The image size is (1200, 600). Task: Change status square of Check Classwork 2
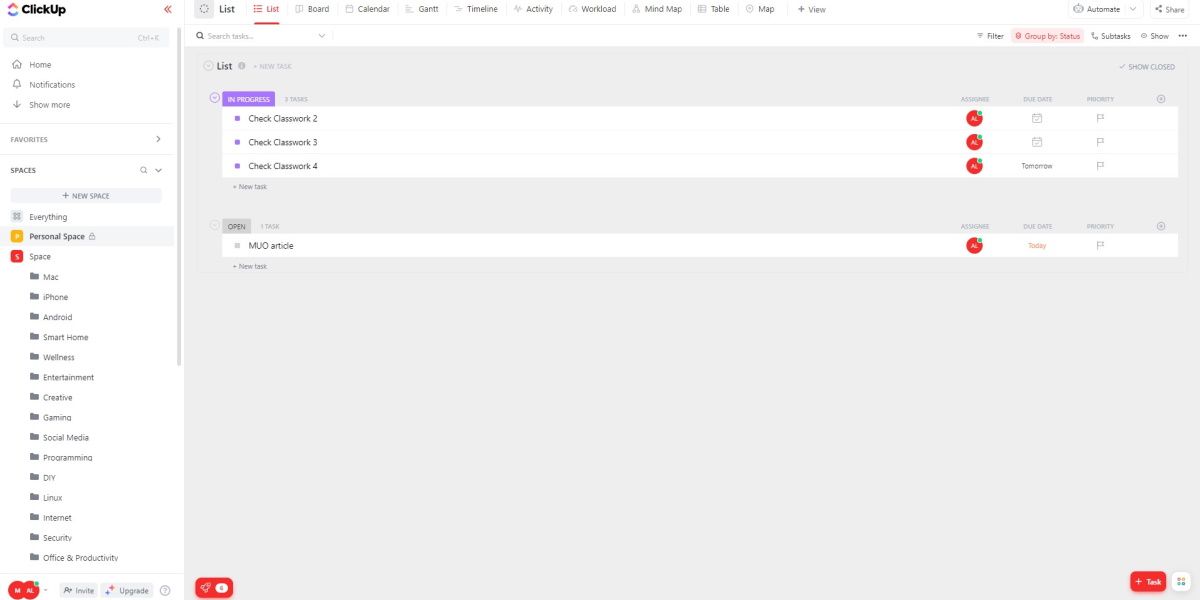[x=237, y=118]
